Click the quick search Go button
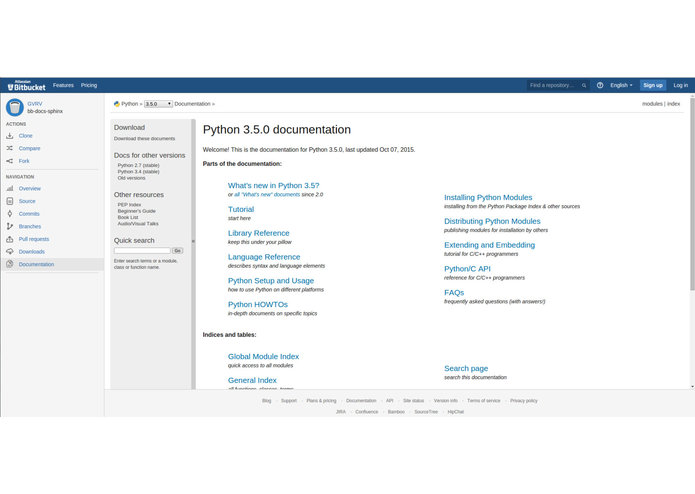Viewport: 695px width, 494px height. coord(177,251)
